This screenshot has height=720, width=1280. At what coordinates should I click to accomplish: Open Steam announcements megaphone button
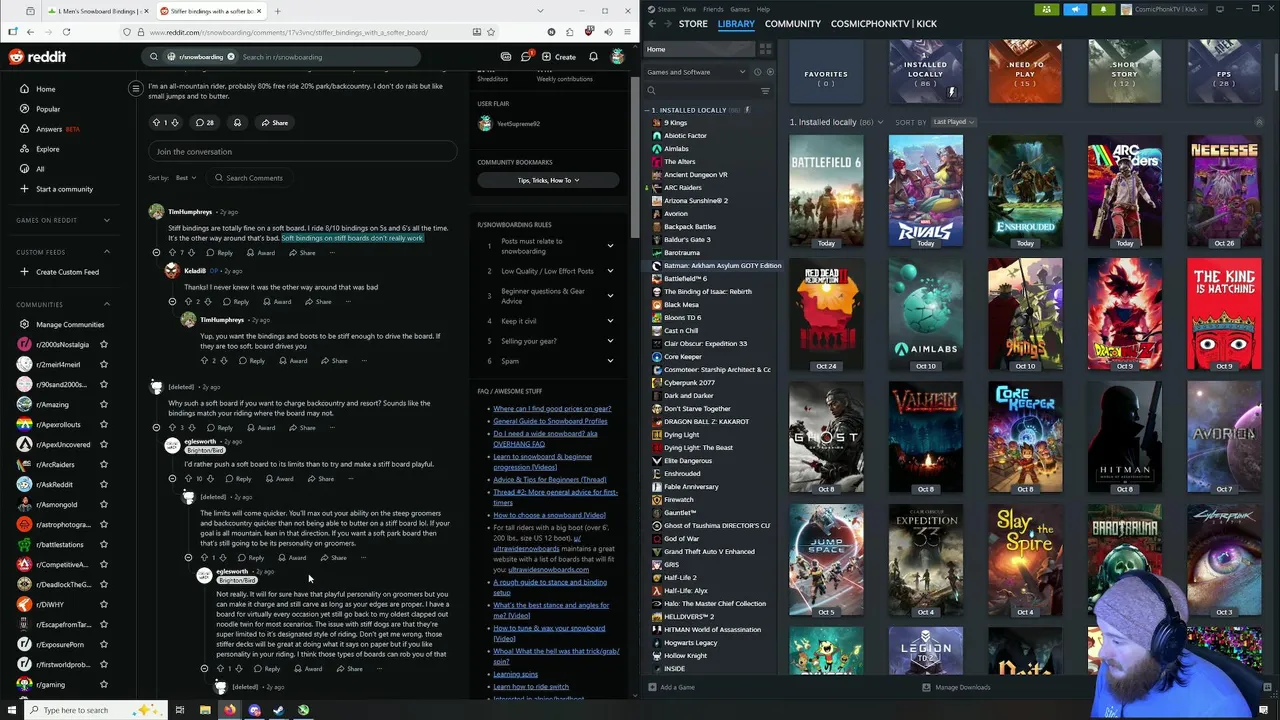pos(1075,9)
